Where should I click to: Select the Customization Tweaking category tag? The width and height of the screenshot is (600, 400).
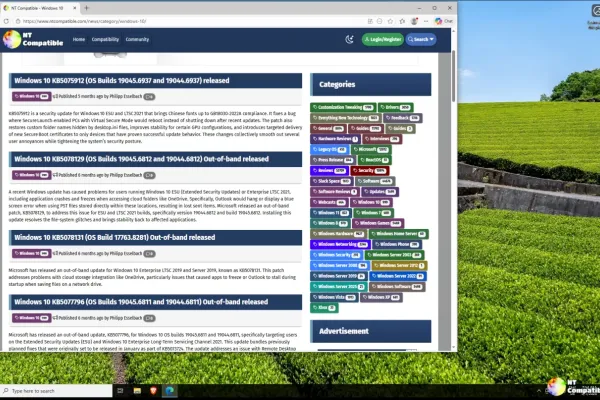click(x=343, y=107)
